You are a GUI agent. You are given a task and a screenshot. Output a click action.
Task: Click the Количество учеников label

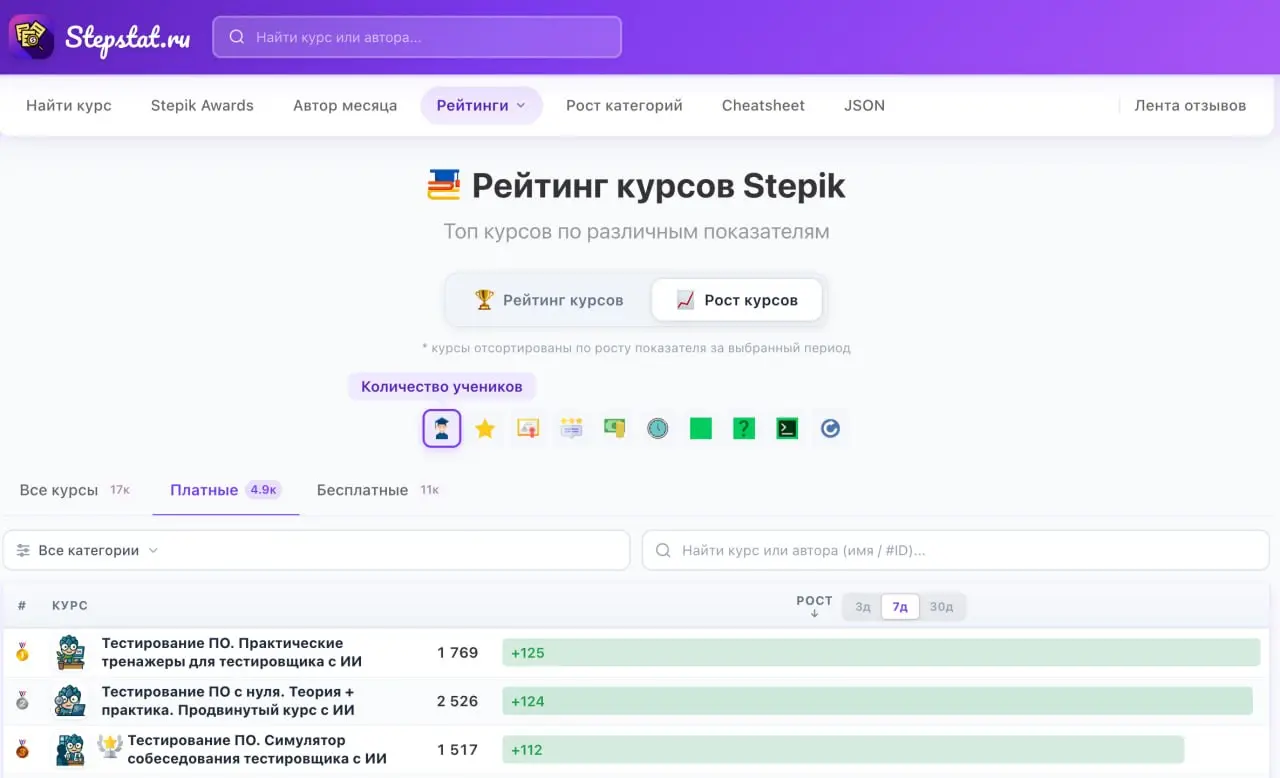(x=441, y=386)
